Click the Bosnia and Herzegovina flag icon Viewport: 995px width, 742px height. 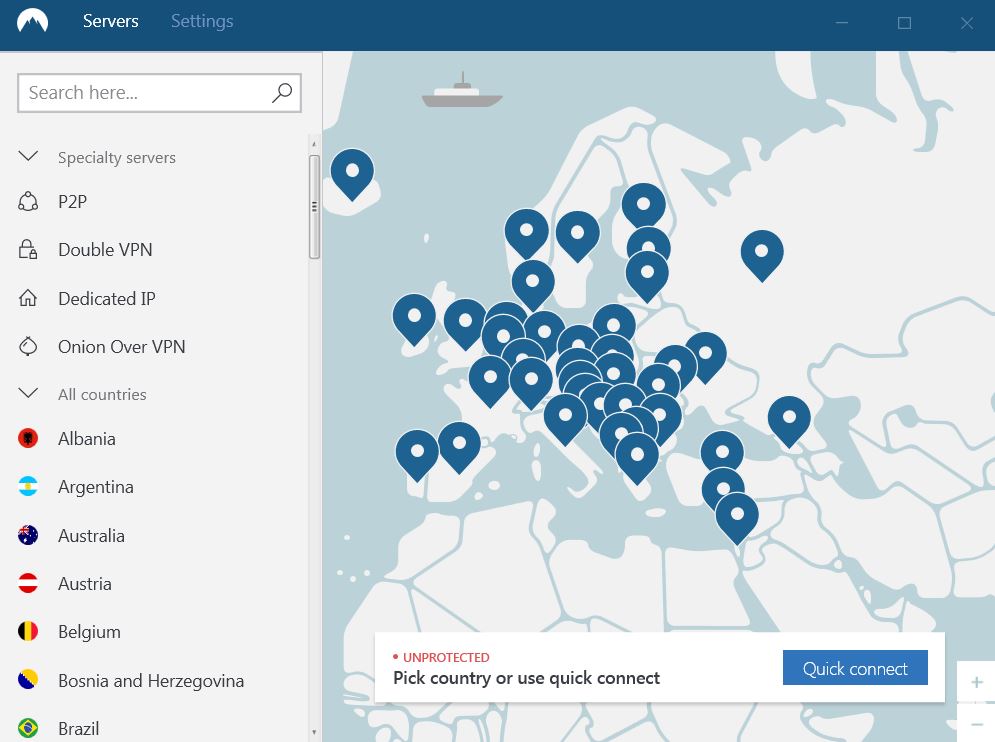[28, 680]
